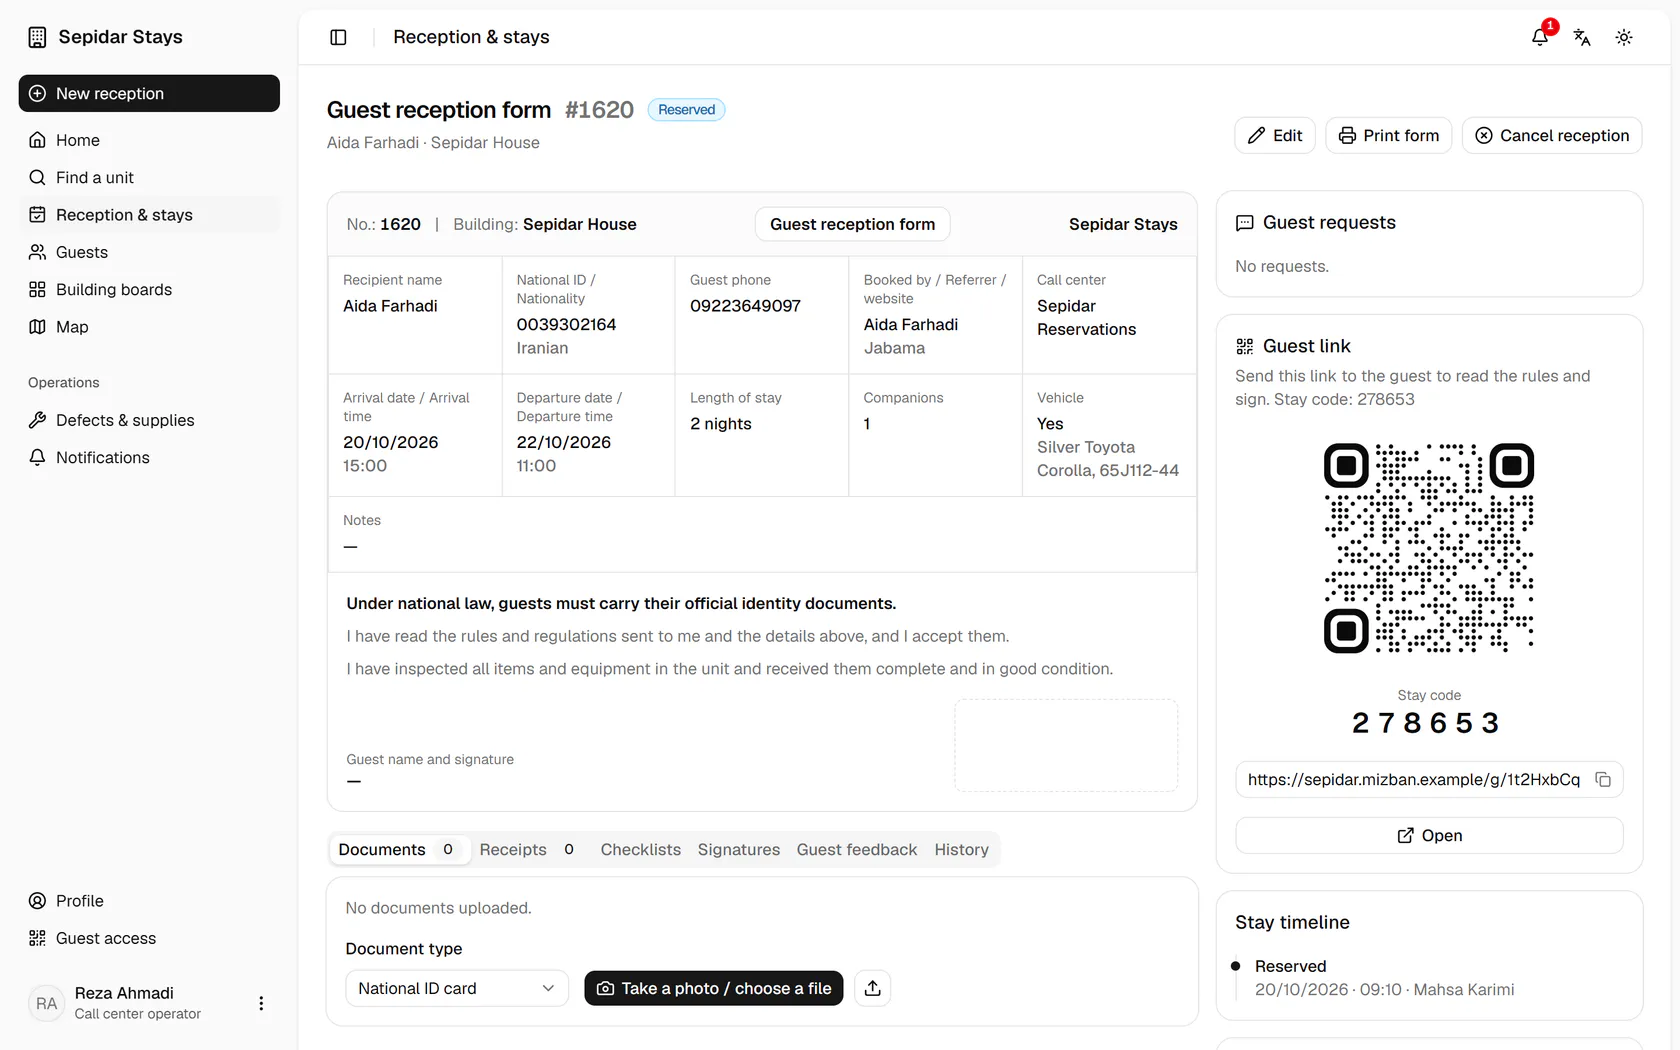The image size is (1680, 1050).
Task: Click the Print form button
Action: (x=1388, y=135)
